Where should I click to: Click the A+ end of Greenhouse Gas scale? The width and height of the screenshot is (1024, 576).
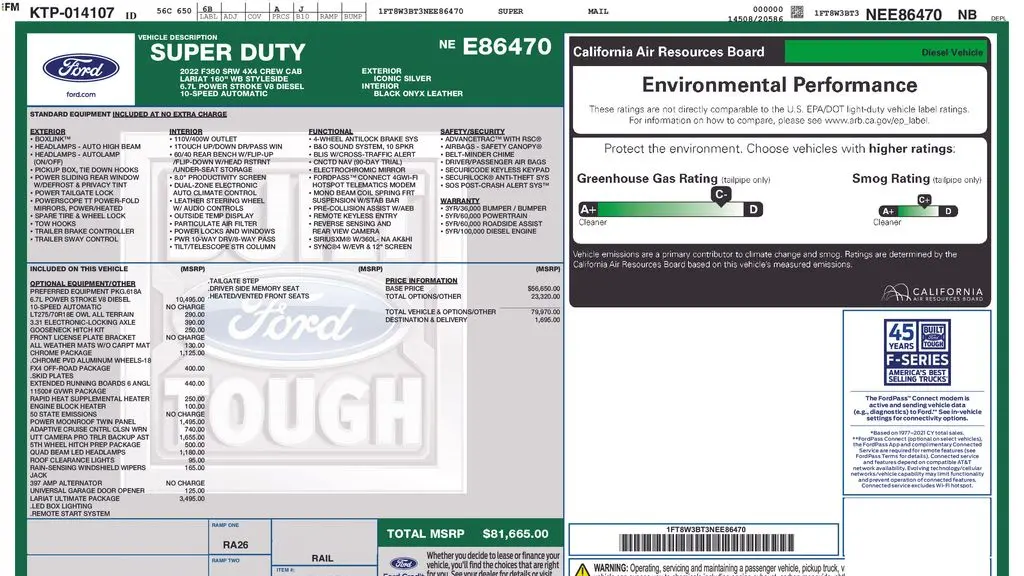point(588,210)
